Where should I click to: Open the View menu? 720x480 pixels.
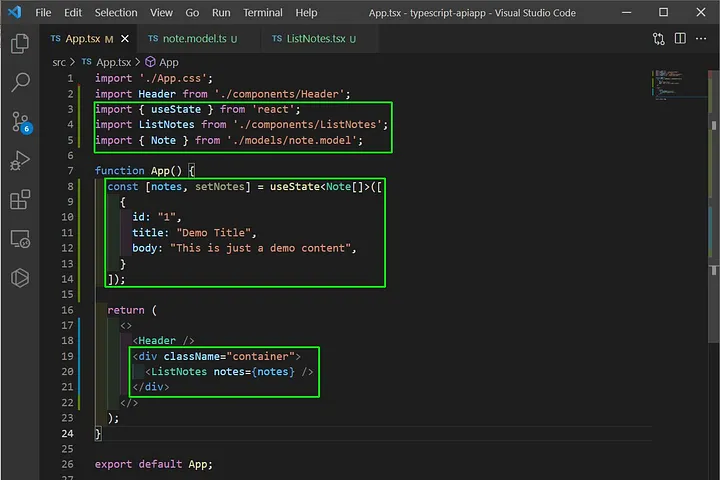pos(161,12)
